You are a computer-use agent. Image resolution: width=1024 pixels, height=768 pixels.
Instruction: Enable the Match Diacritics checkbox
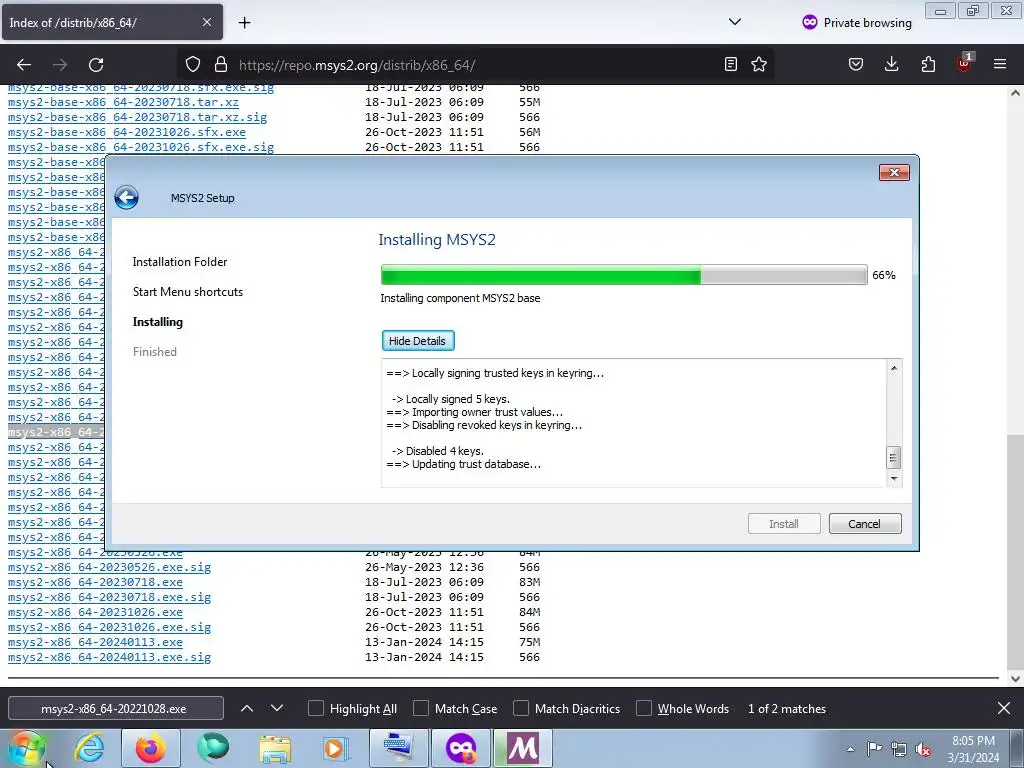click(521, 709)
